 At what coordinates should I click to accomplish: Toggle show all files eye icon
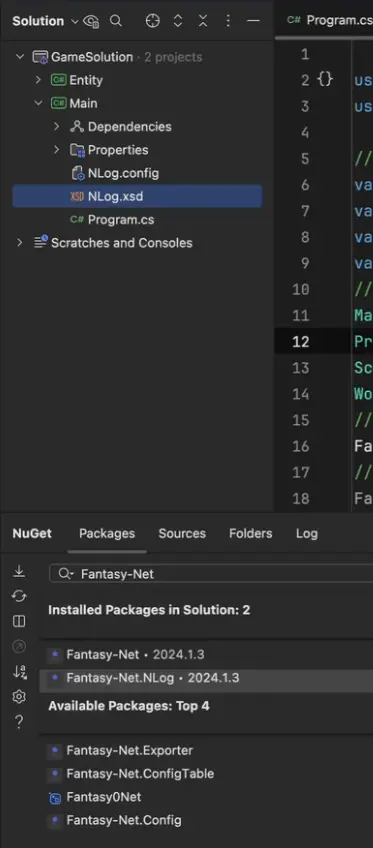(x=91, y=21)
